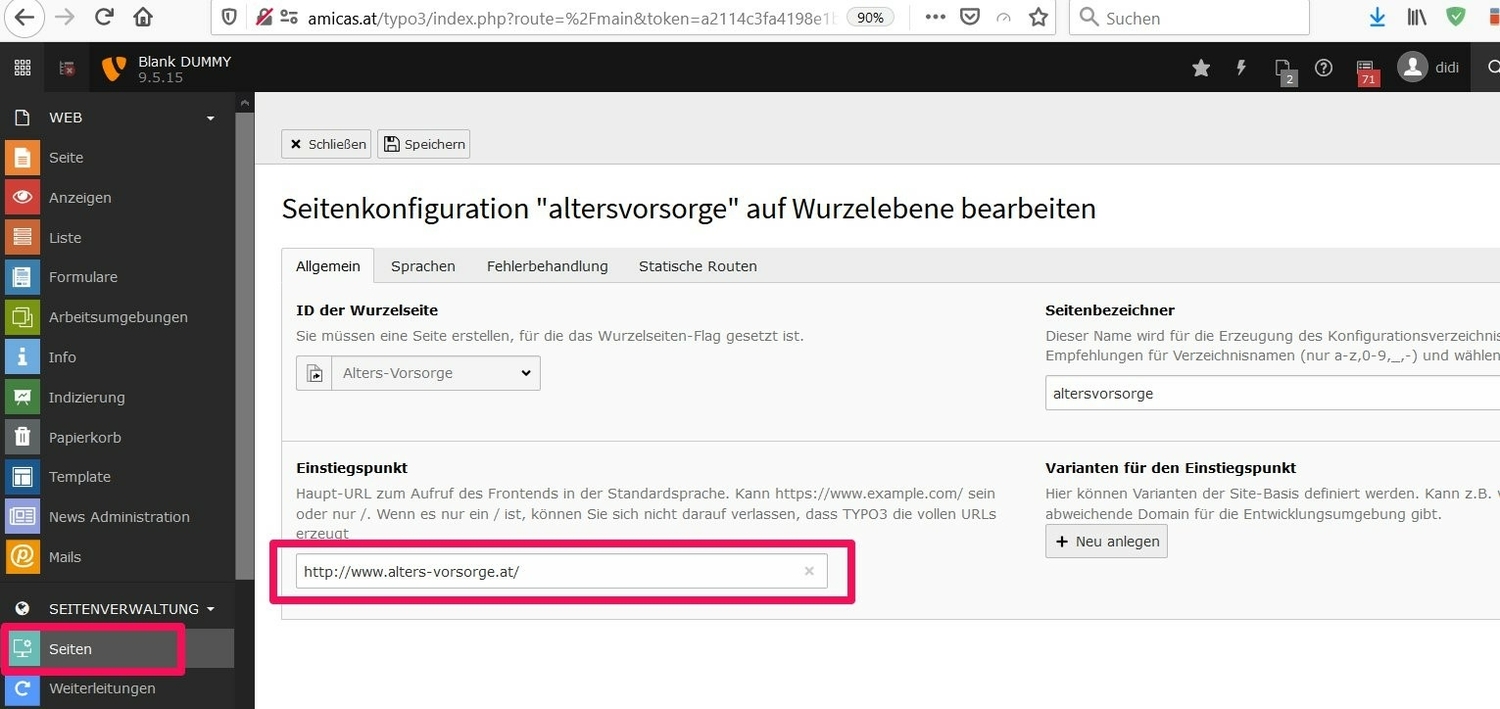The image size is (1500, 709).
Task: Switch to the Allgemein tab
Action: point(328,266)
